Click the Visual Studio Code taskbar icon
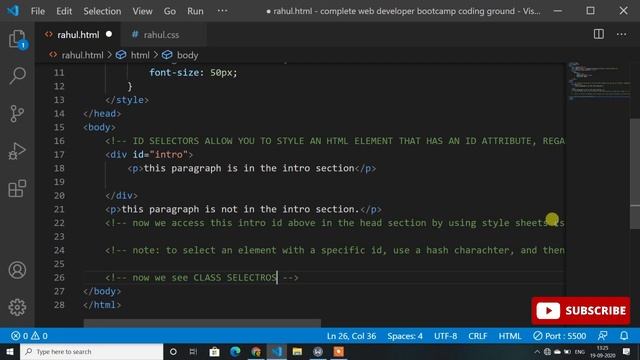The width and height of the screenshot is (640, 360). click(x=277, y=351)
